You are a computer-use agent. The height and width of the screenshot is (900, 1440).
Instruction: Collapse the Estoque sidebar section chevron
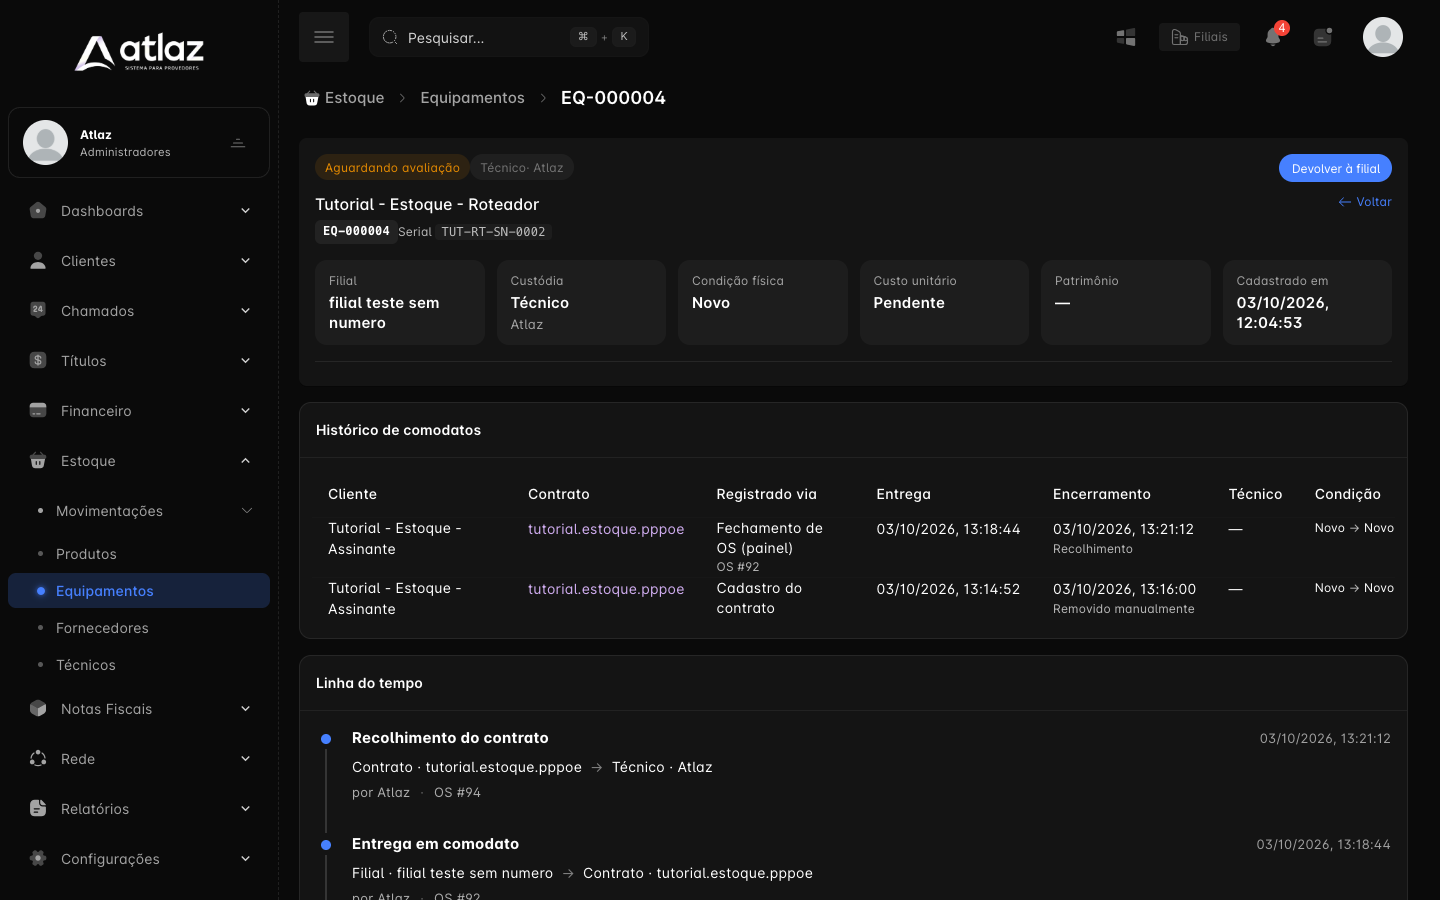tap(245, 461)
